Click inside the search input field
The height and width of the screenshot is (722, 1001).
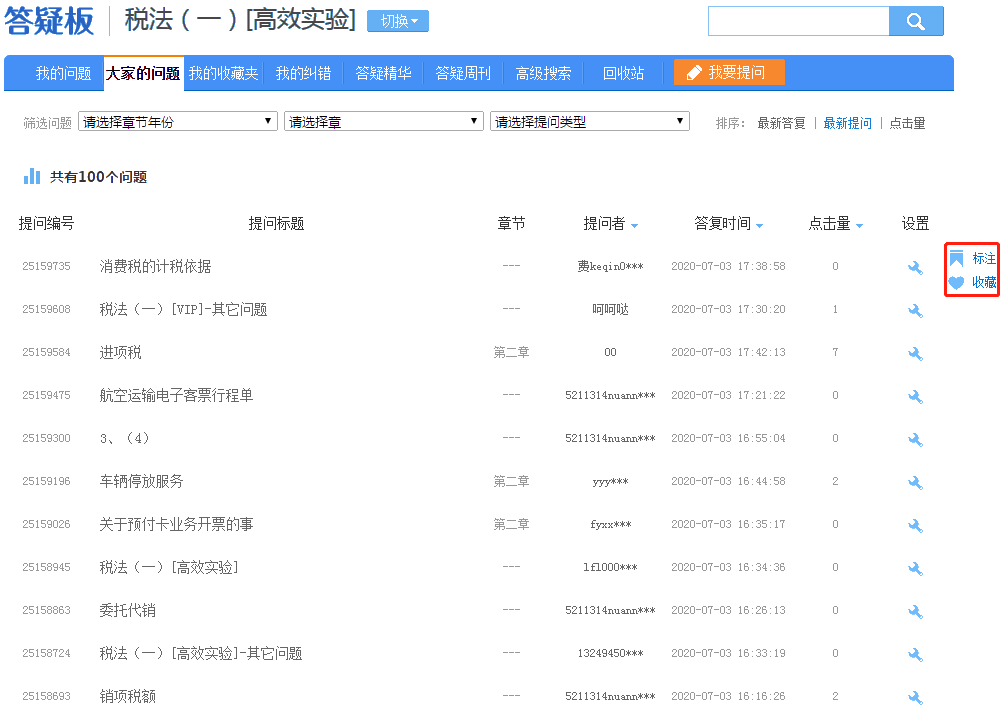797,20
